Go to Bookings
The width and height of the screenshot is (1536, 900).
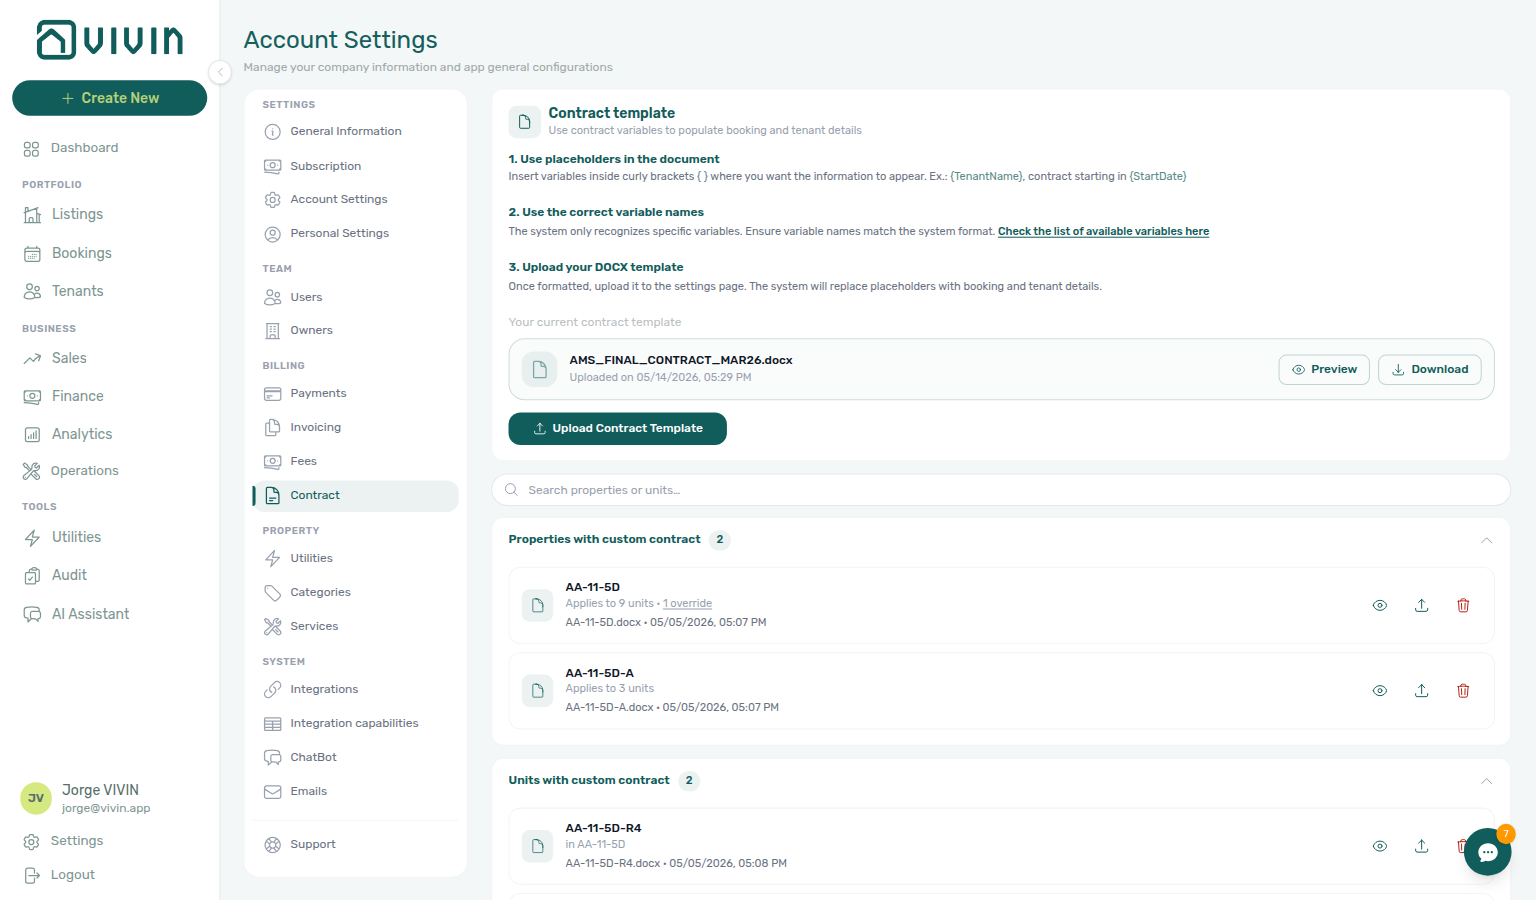click(68, 253)
